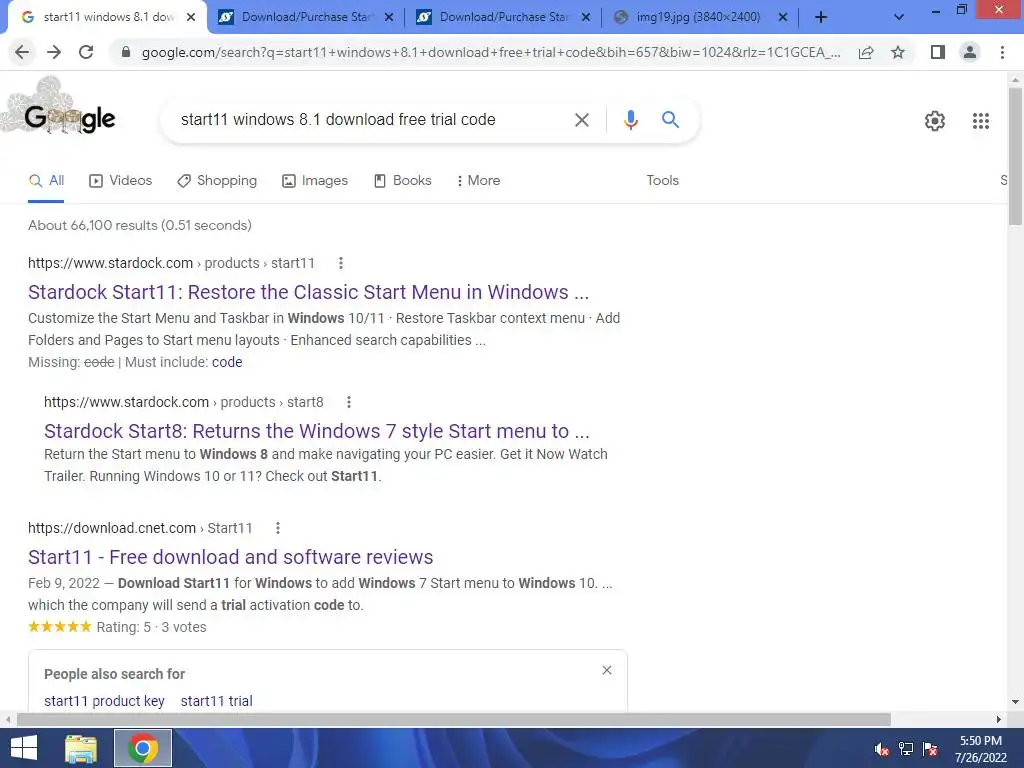Viewport: 1024px width, 768px height.
Task: Select the Shopping search filter
Action: click(x=217, y=181)
